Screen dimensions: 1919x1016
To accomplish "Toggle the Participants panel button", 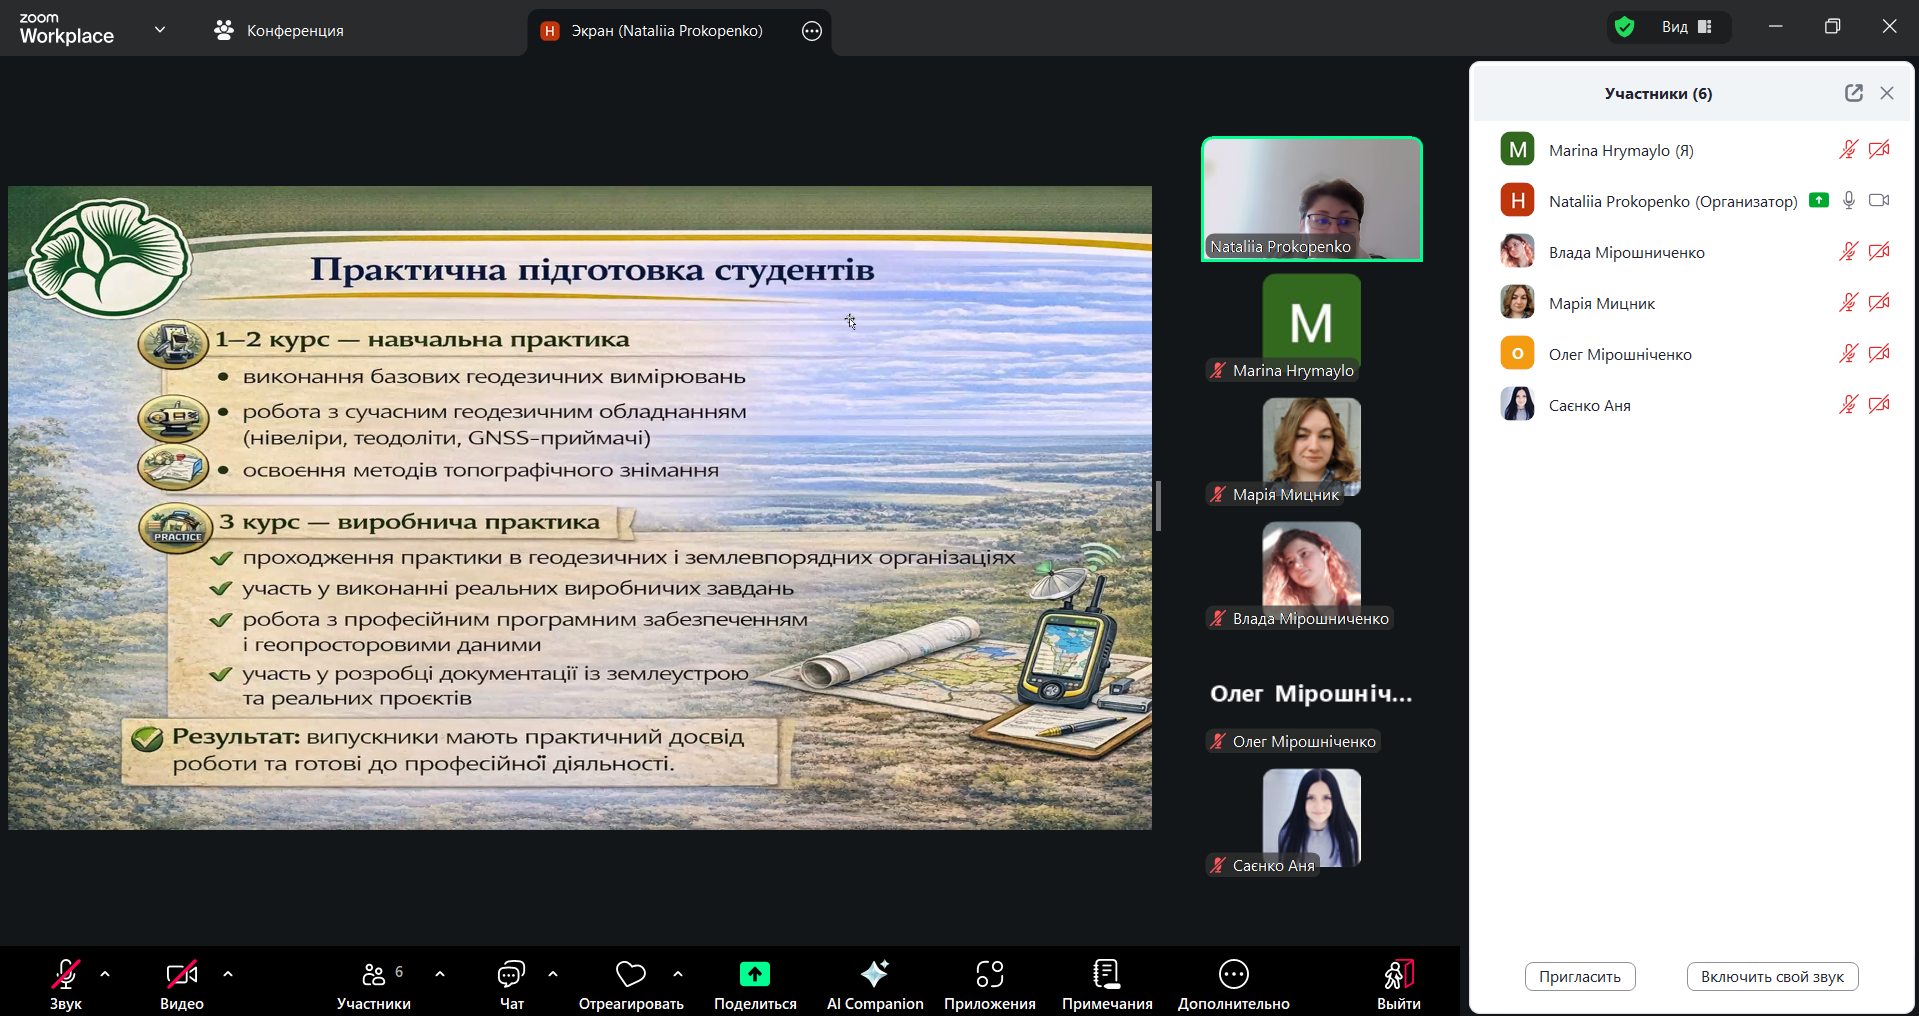I will click(374, 984).
